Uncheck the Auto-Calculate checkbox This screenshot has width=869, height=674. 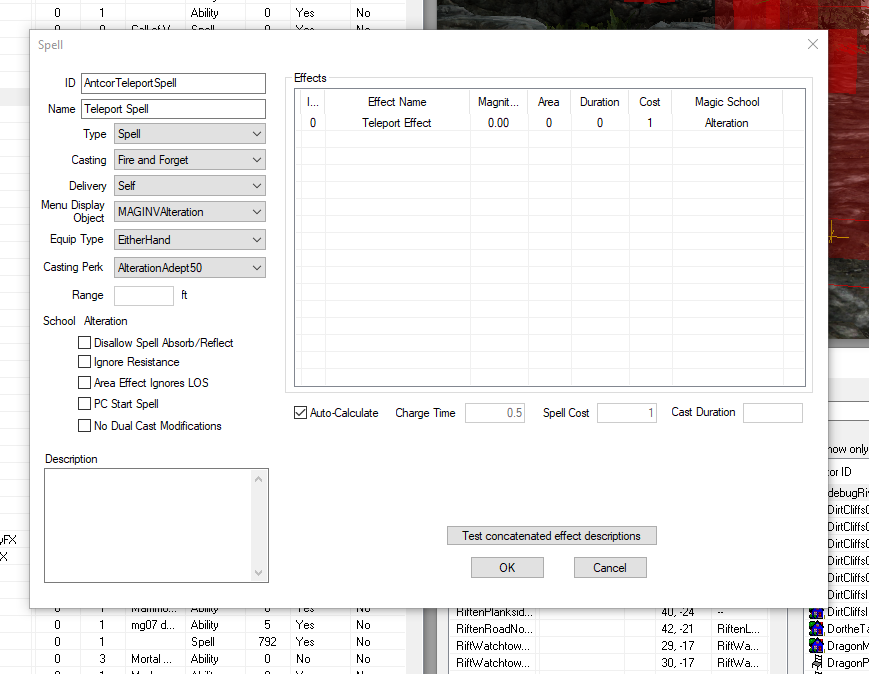[300, 413]
